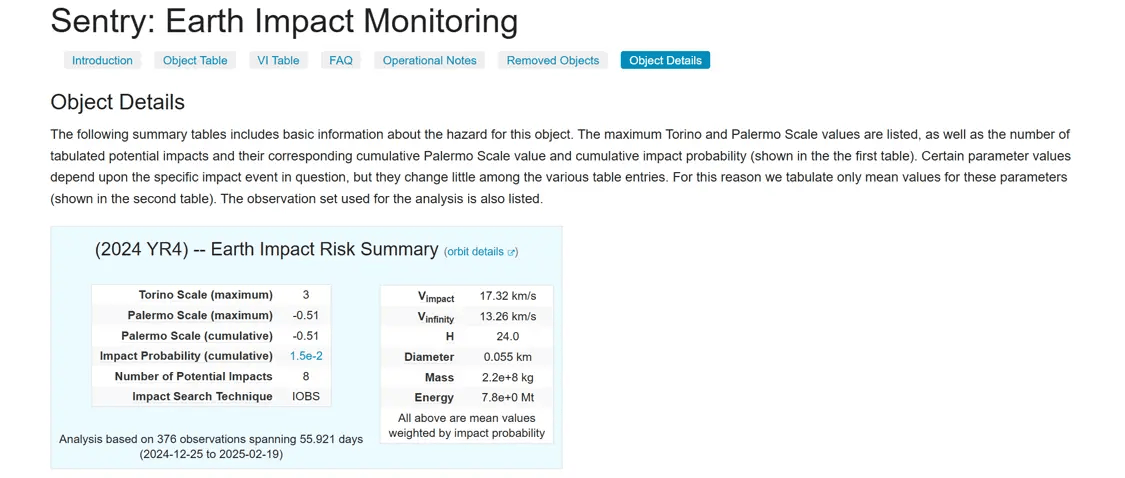Click the 7.8e+0 Mt energy value
Viewport: 1125px width, 478px height.
point(508,398)
